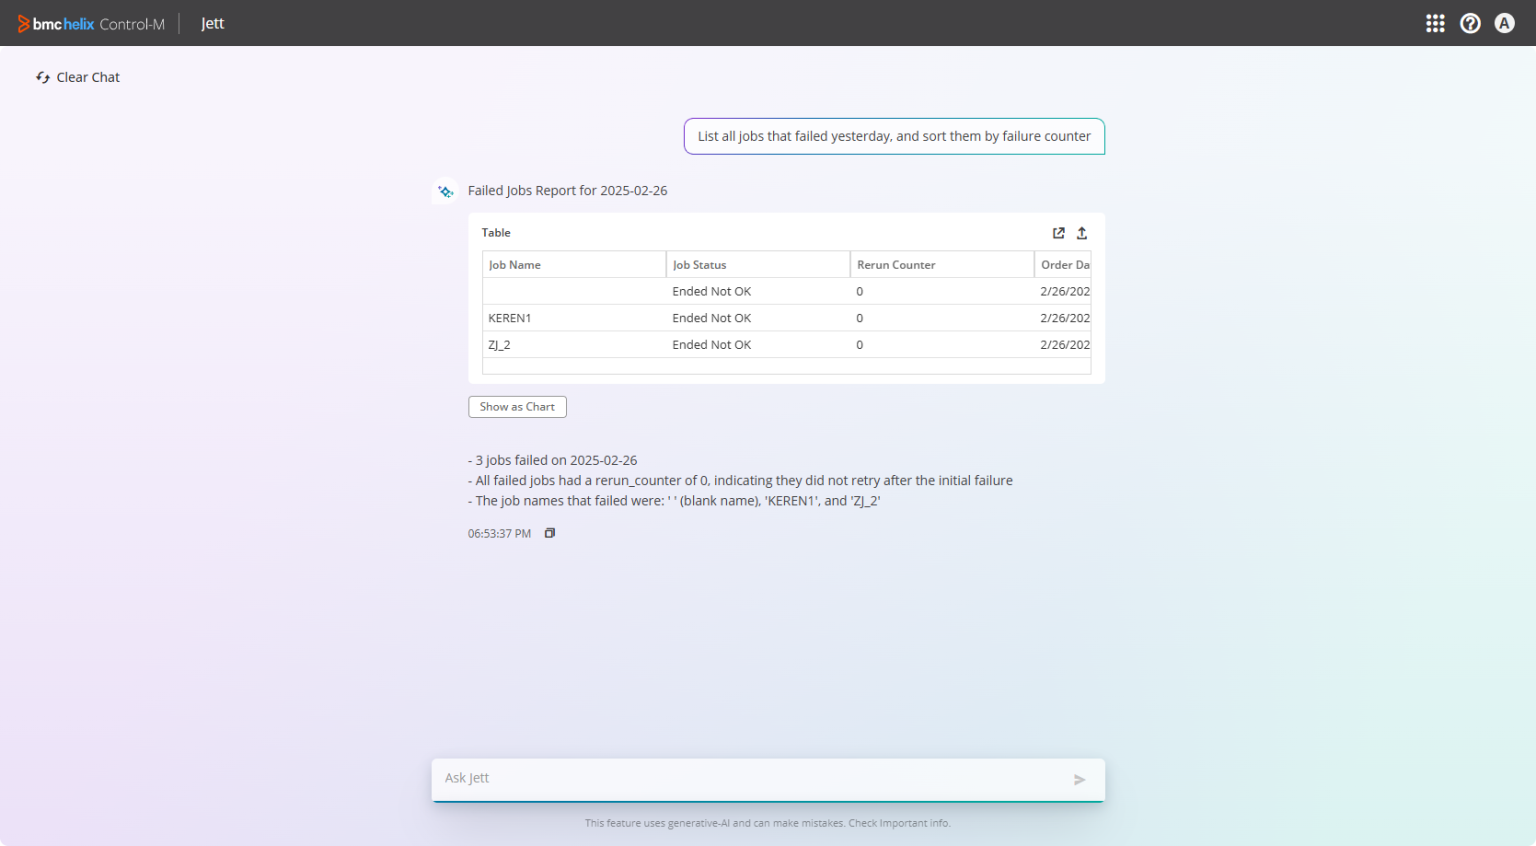Click the Jett assistant avatar beside the report
1536x846 pixels.
(x=445, y=190)
